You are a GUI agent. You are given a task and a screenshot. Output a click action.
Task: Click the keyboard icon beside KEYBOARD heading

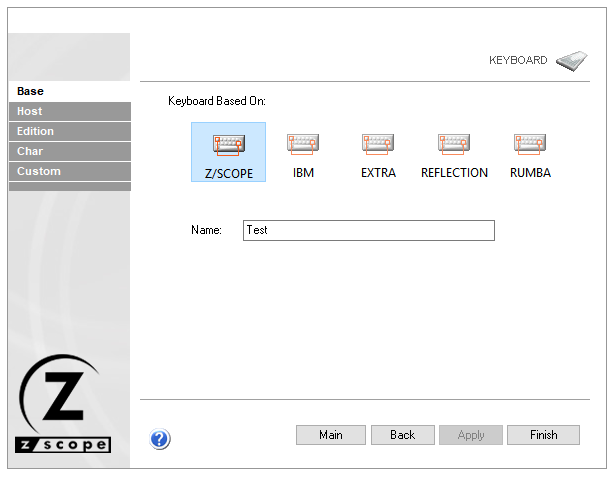coord(572,60)
